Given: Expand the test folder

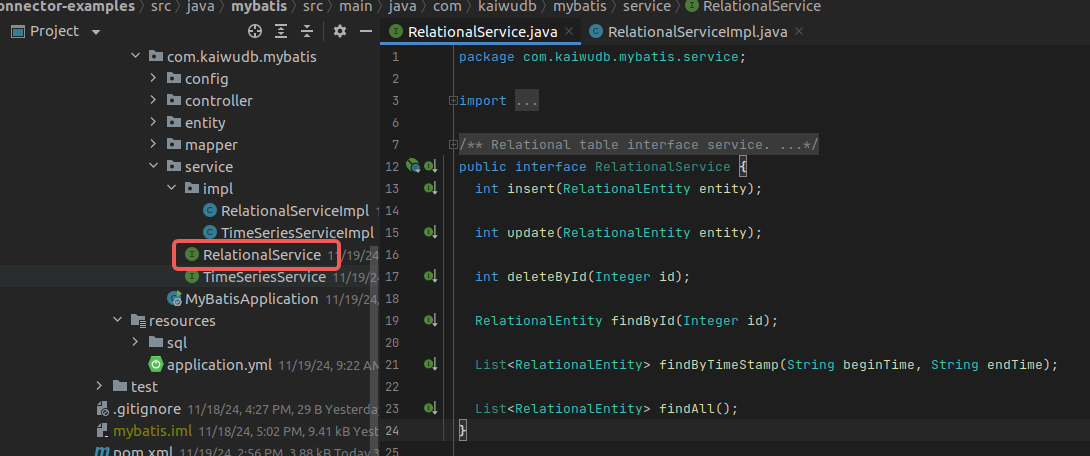Looking at the screenshot, I should 99,387.
